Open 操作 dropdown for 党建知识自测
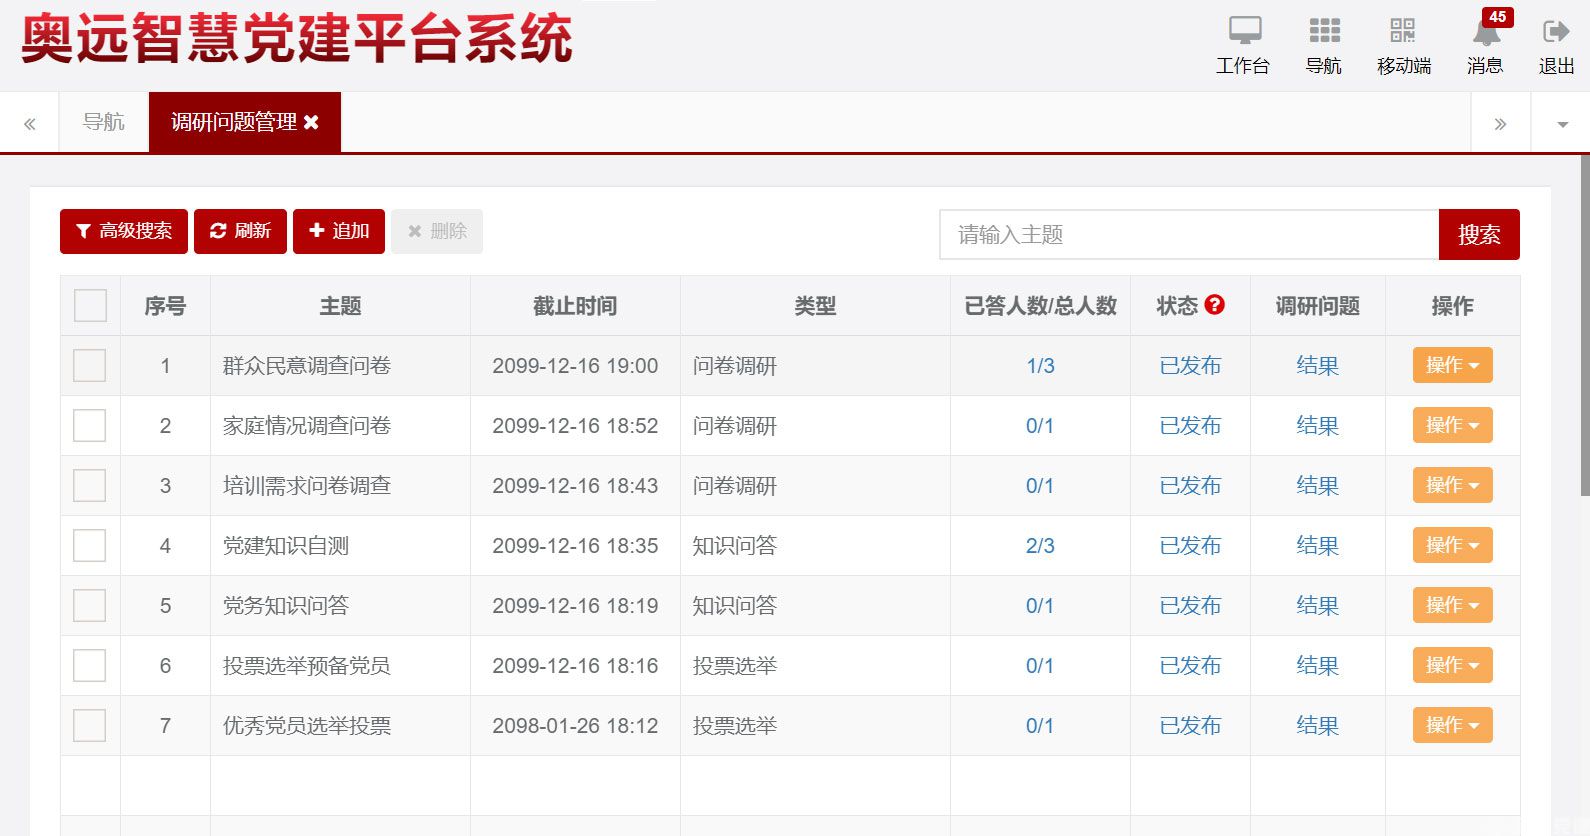This screenshot has width=1590, height=836. coord(1452,545)
